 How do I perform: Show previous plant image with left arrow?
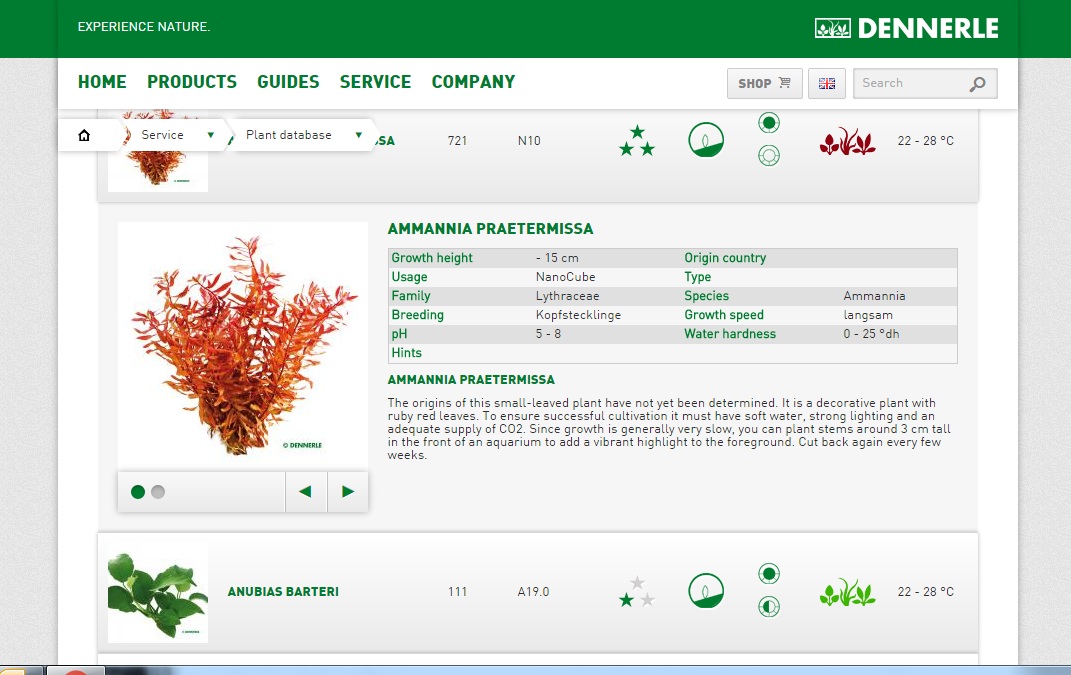click(x=306, y=492)
